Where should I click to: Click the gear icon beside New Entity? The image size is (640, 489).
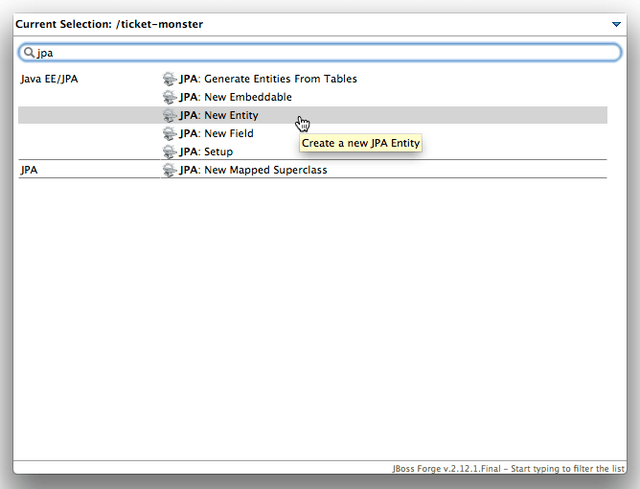(x=169, y=116)
